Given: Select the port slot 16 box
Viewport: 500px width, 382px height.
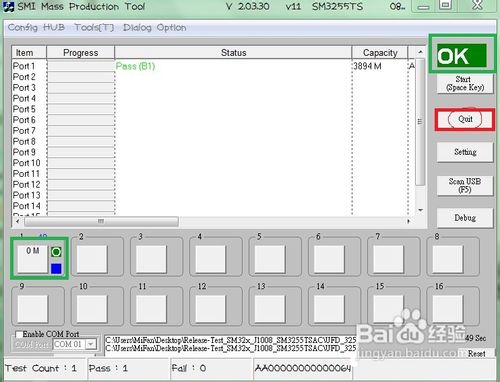Looking at the screenshot, I should point(448,308).
